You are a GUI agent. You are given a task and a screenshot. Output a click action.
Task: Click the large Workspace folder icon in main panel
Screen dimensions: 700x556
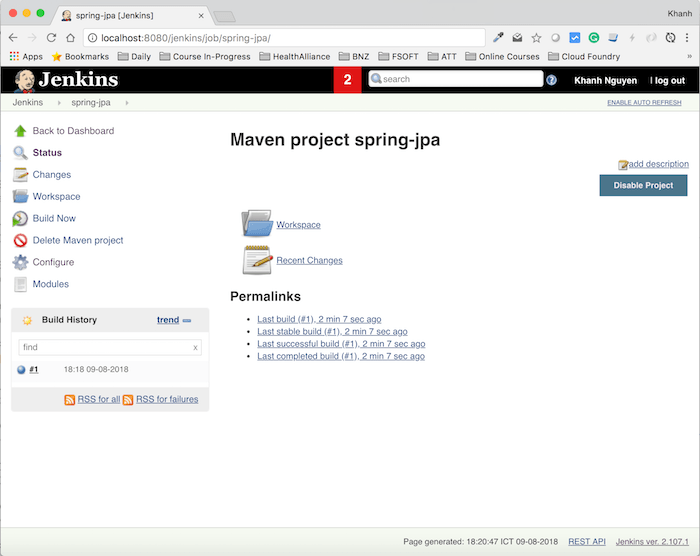point(257,223)
